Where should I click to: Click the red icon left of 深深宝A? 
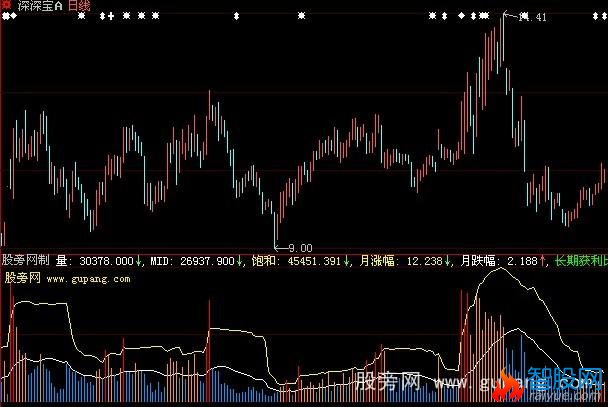tap(7, 5)
